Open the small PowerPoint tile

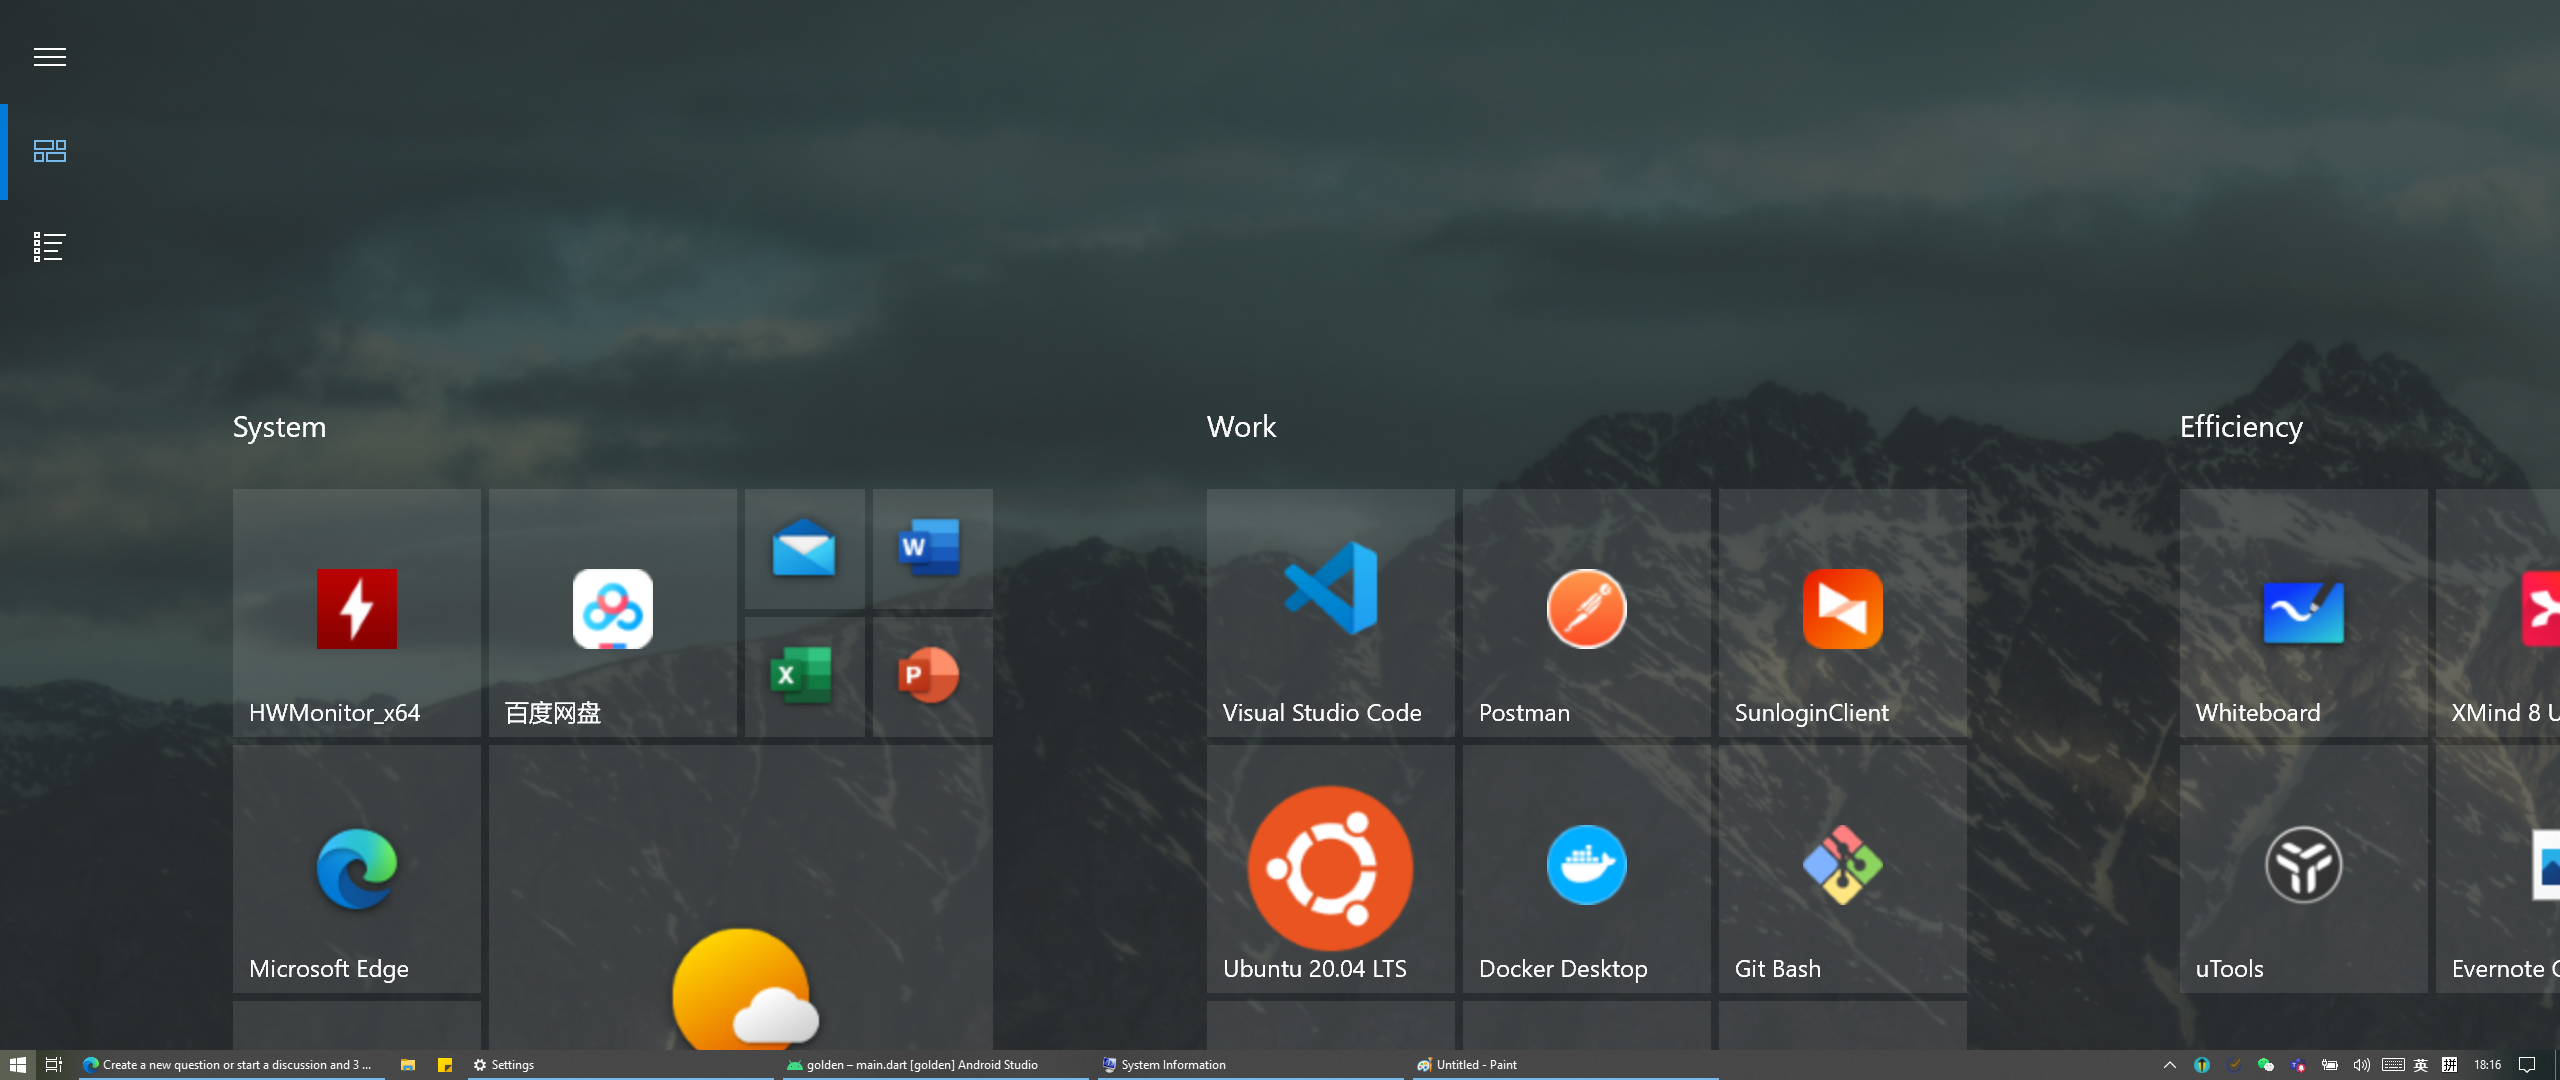tap(932, 676)
